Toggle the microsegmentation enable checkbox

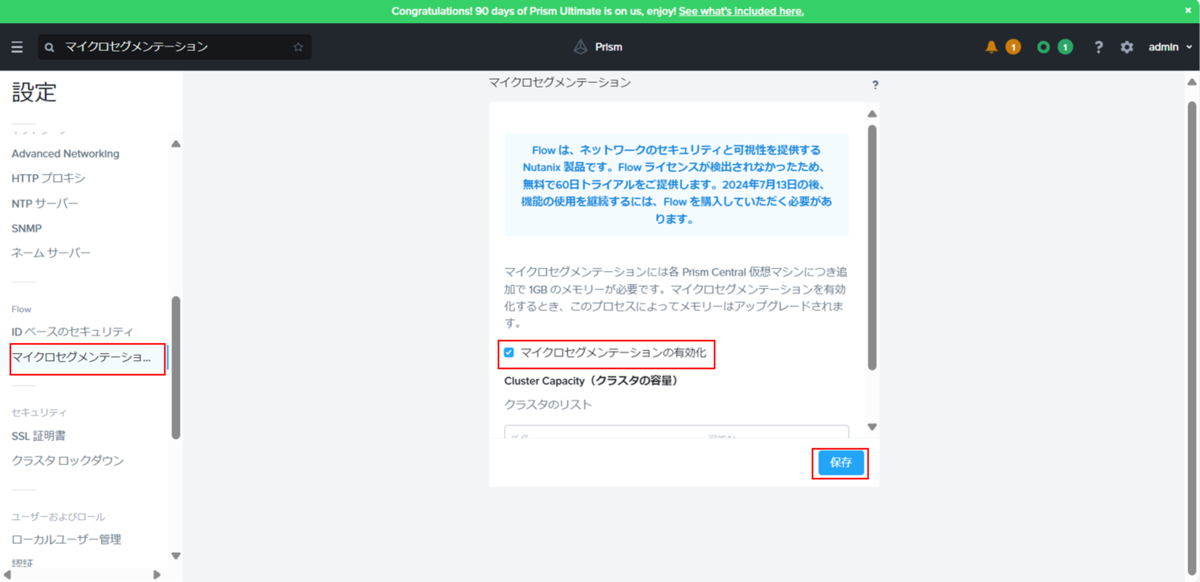509,352
